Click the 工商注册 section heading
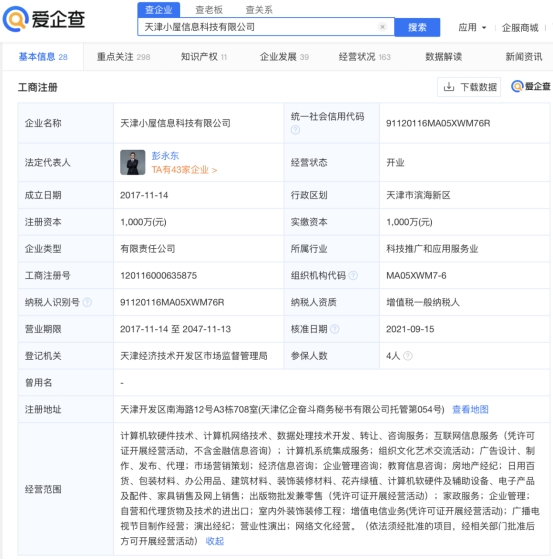This screenshot has width=553, height=560. pyautogui.click(x=38, y=87)
